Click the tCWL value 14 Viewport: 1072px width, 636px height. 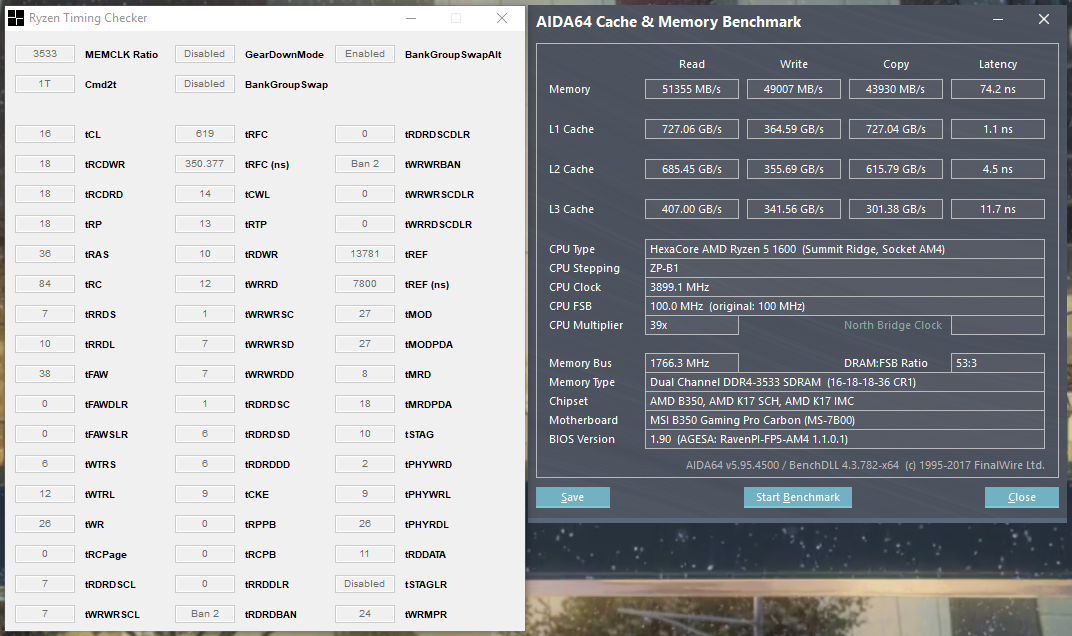(x=205, y=194)
